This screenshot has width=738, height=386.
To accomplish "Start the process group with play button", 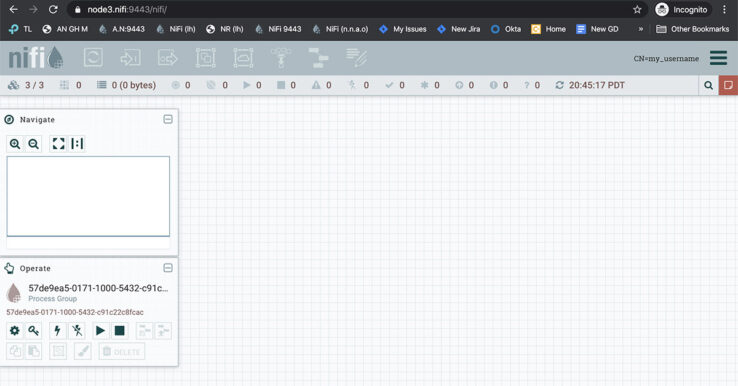I will [x=100, y=330].
